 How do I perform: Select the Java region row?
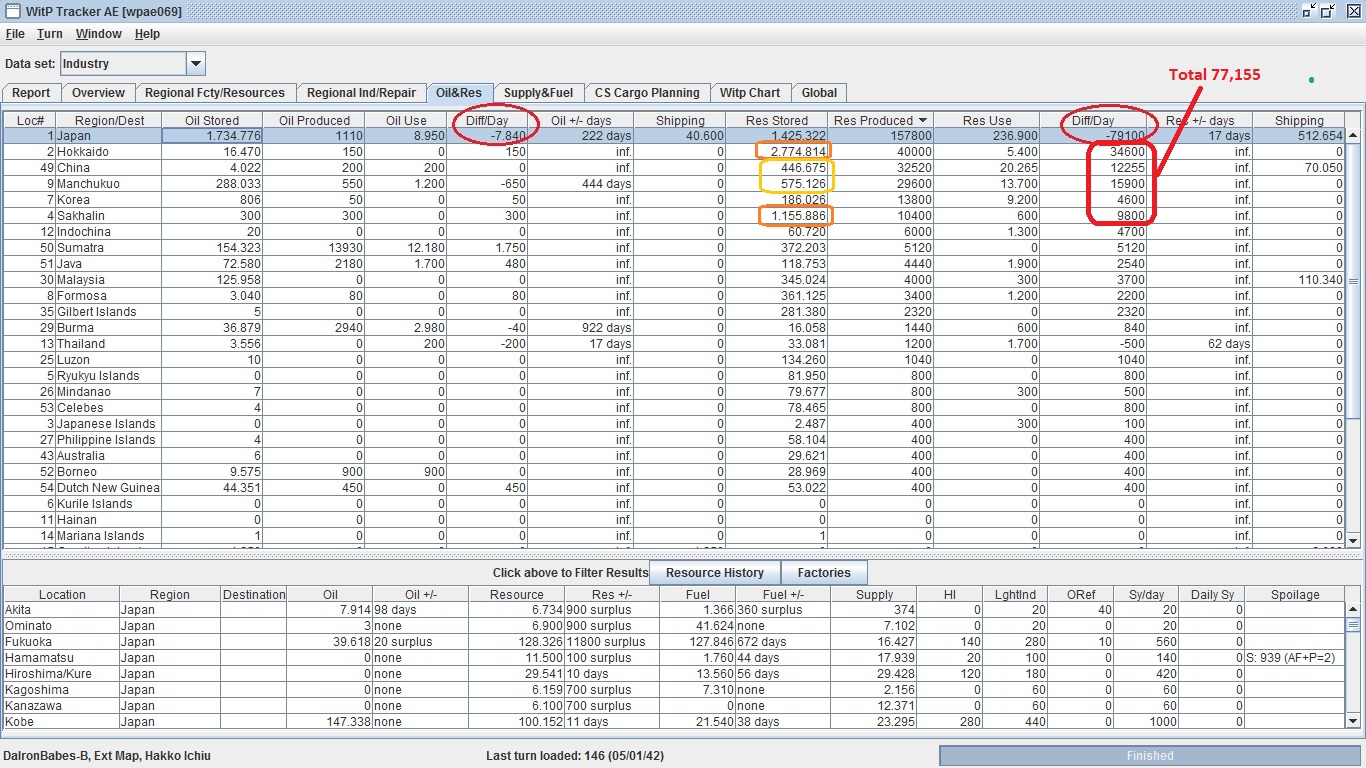tap(674, 264)
